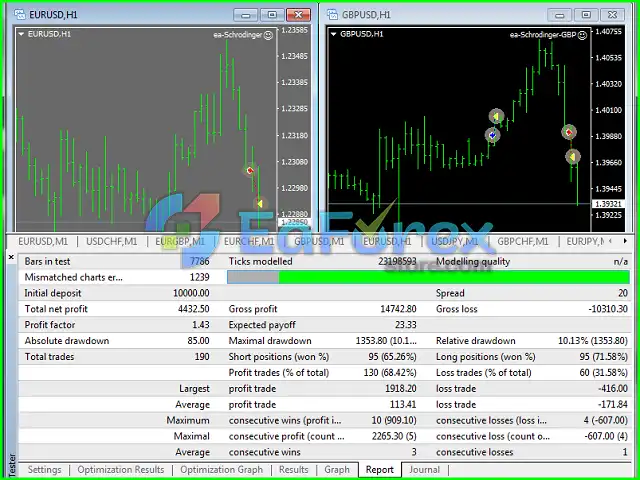Click the ea-Schrodinger-GBP smiley face icon
640x480 pixels.
click(x=582, y=35)
